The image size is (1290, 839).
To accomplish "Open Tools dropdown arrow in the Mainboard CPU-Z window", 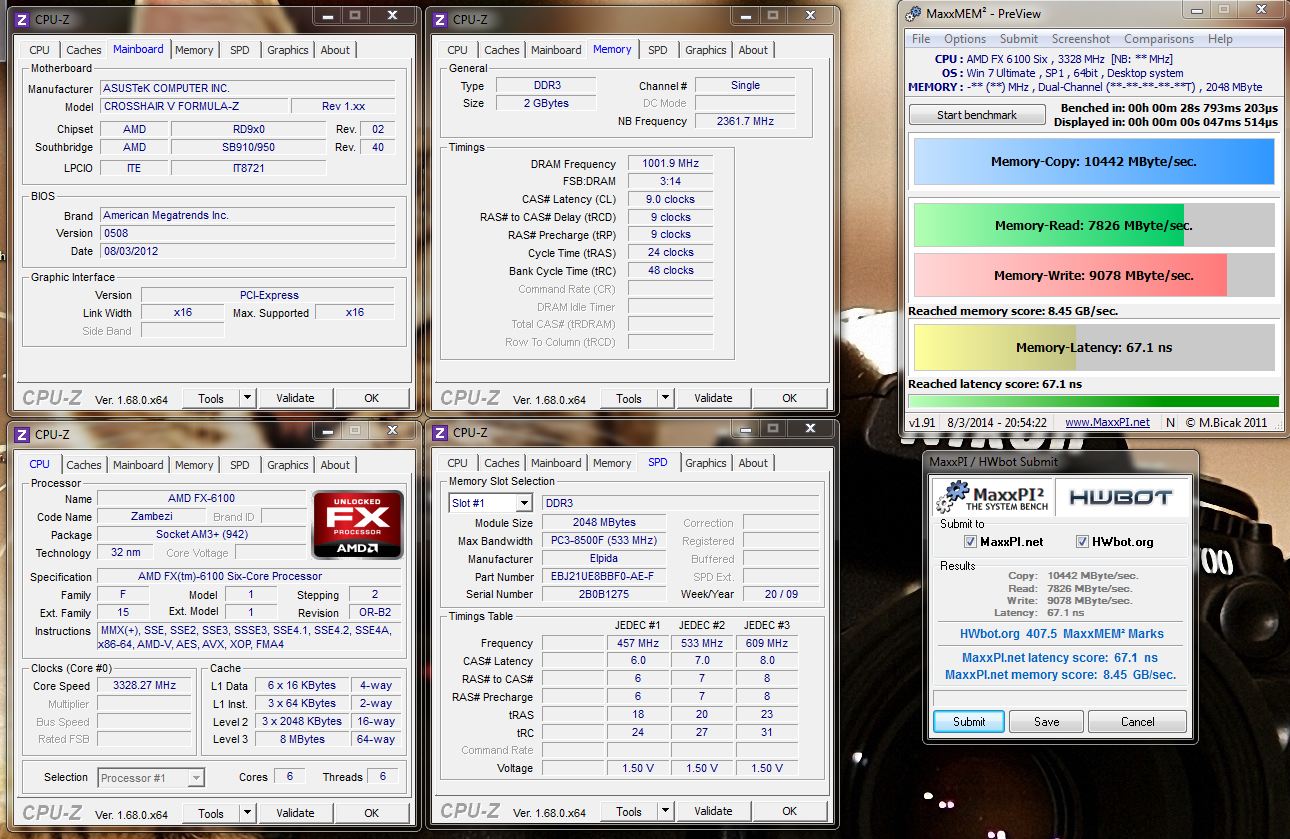I will click(247, 398).
